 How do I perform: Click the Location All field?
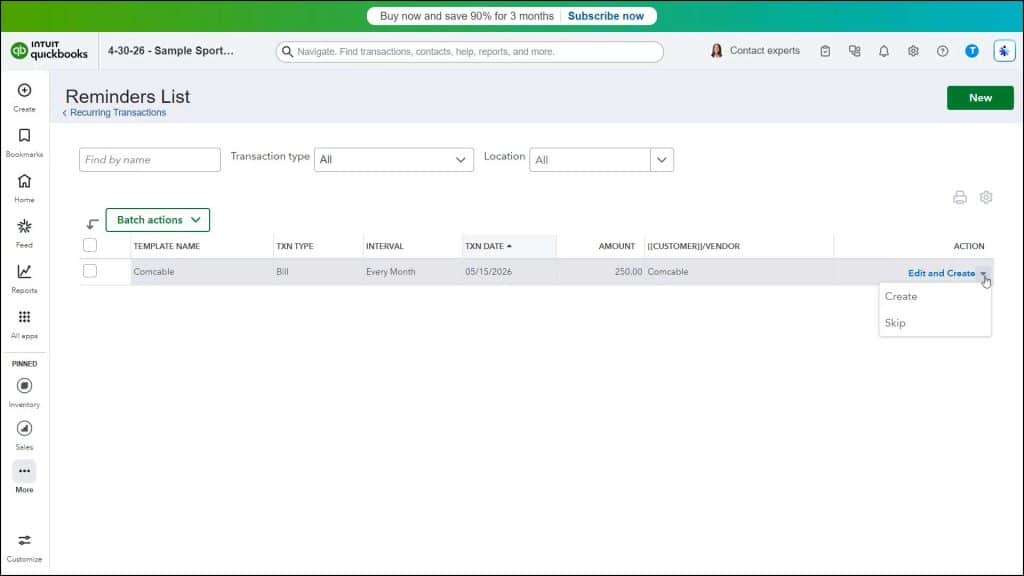click(x=590, y=160)
